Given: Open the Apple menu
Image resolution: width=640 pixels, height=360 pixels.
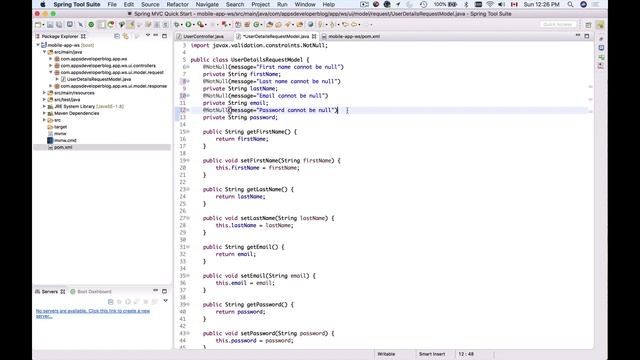Looking at the screenshot, I should 43,4.
